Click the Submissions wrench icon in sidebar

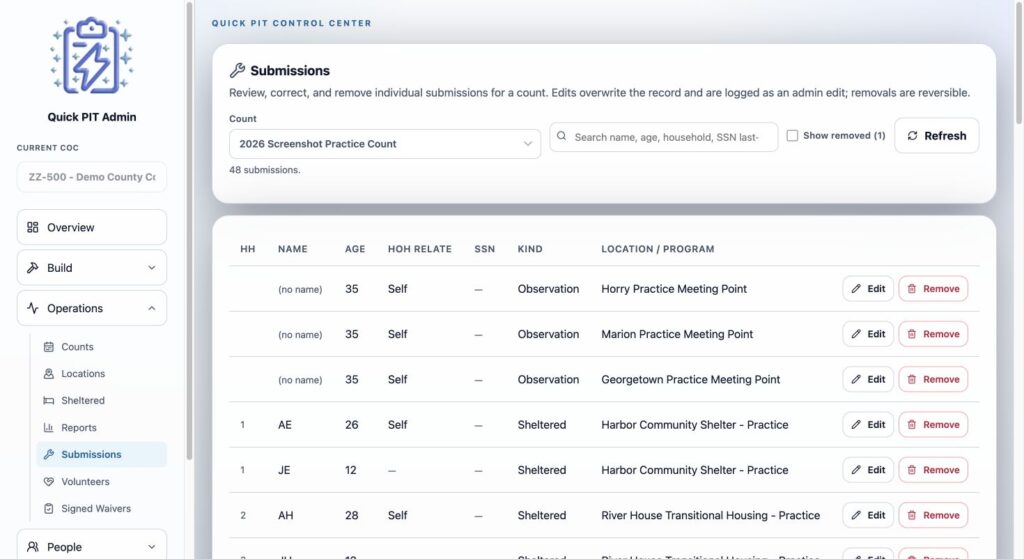pyautogui.click(x=48, y=455)
